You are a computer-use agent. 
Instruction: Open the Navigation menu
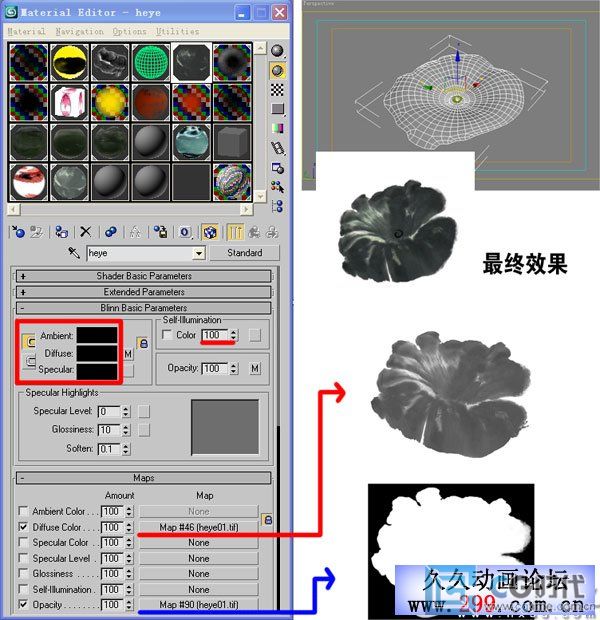pos(79,32)
